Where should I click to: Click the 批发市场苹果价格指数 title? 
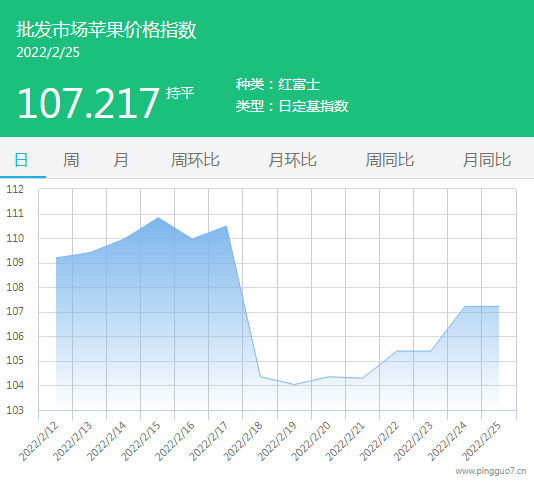click(x=106, y=29)
